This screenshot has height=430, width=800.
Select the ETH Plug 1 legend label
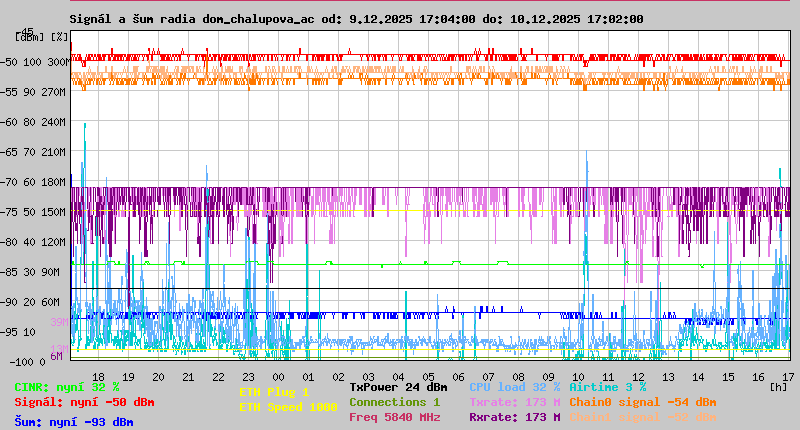(x=274, y=392)
